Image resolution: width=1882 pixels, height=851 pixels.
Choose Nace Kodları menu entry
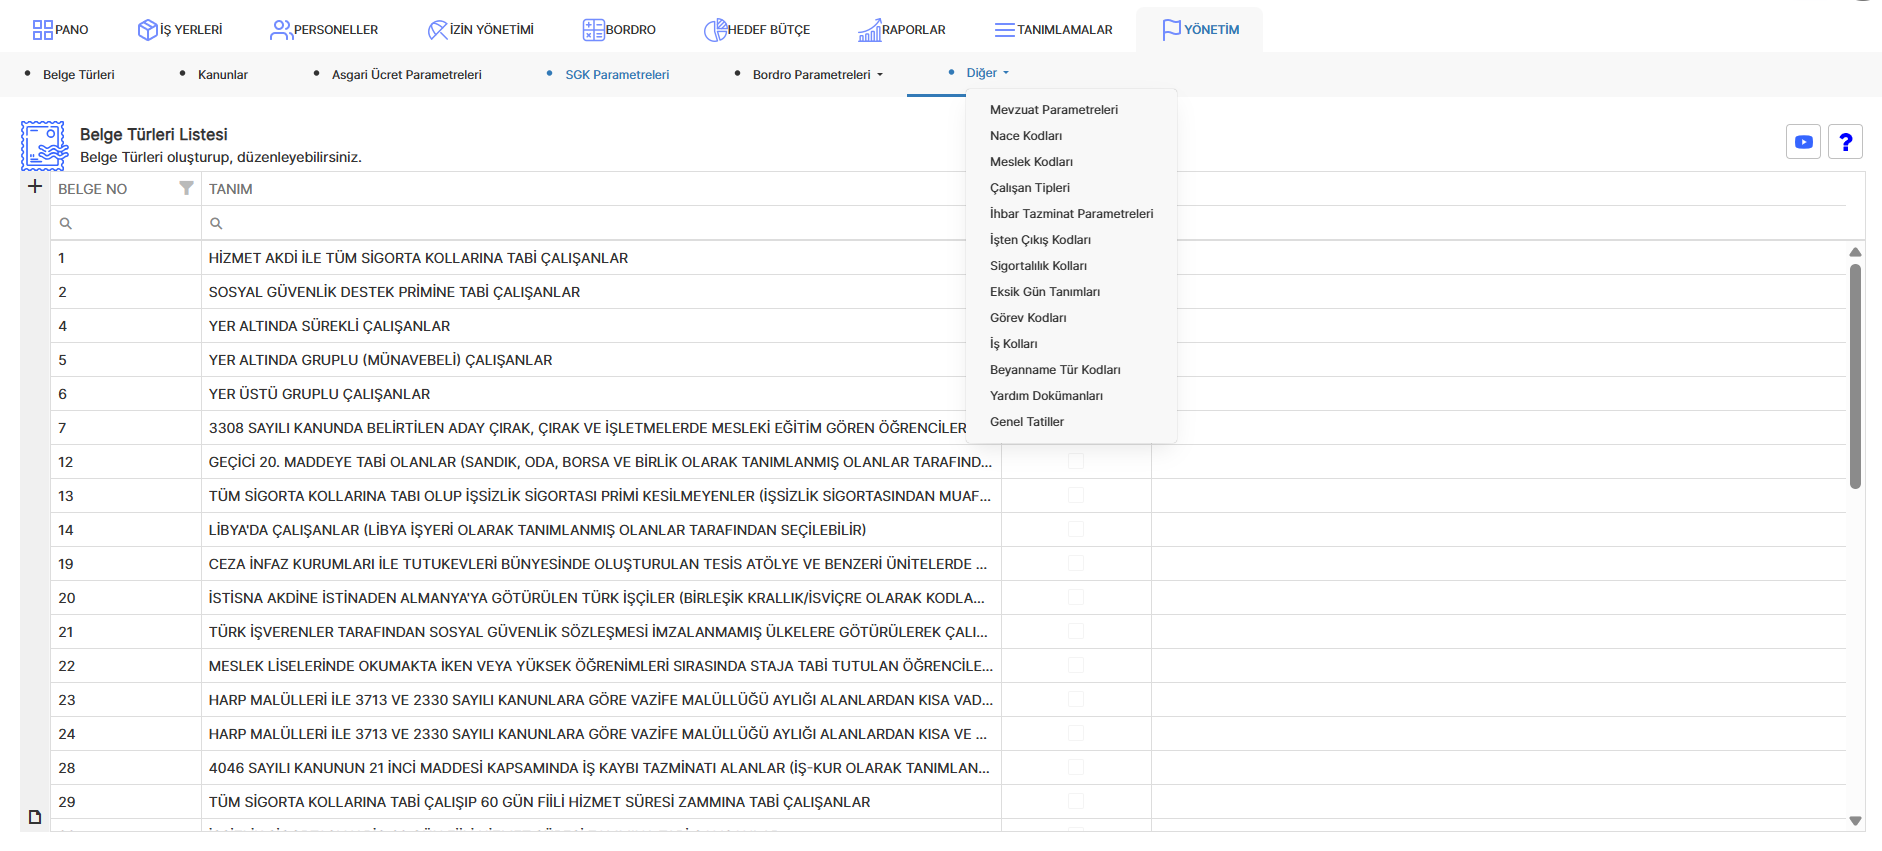pos(1026,136)
